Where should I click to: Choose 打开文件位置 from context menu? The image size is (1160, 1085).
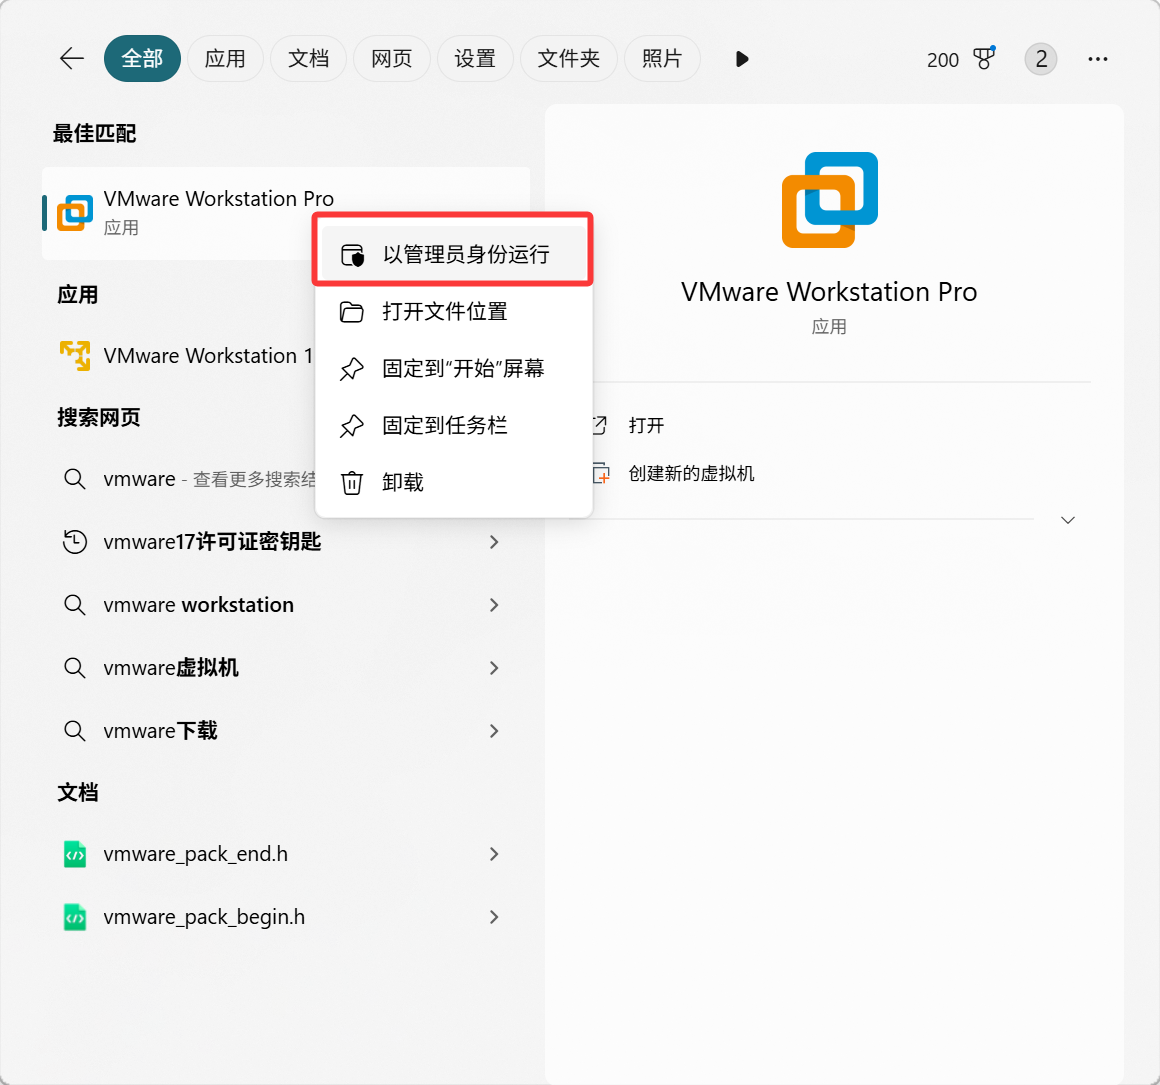click(453, 311)
